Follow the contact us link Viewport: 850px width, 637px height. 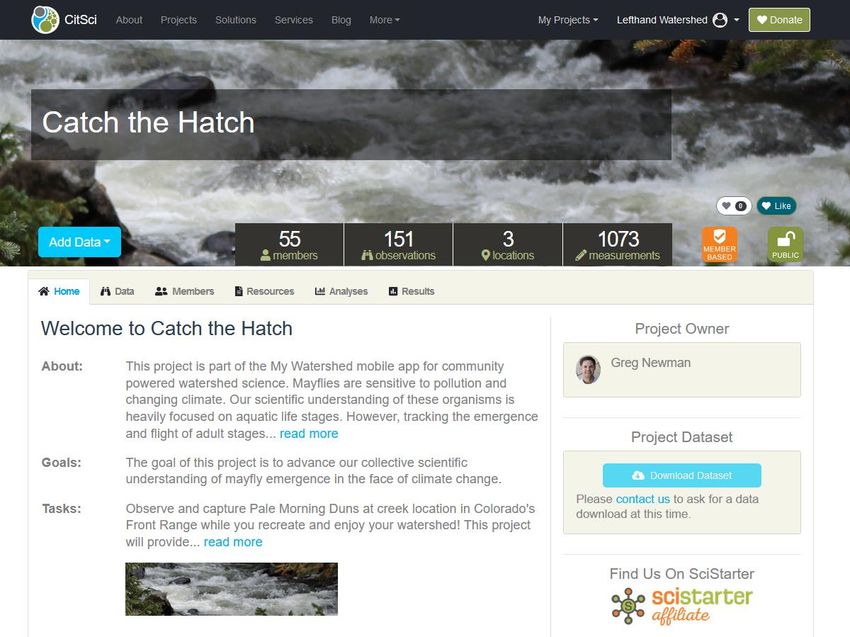pyautogui.click(x=642, y=499)
